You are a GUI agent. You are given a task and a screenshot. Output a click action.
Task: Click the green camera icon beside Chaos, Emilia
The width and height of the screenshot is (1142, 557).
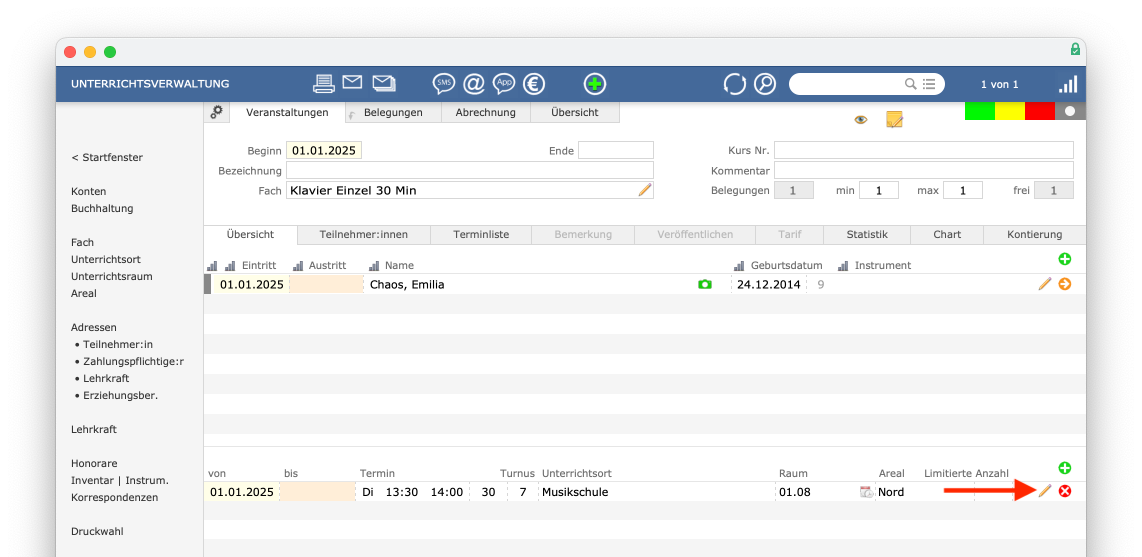[704, 285]
